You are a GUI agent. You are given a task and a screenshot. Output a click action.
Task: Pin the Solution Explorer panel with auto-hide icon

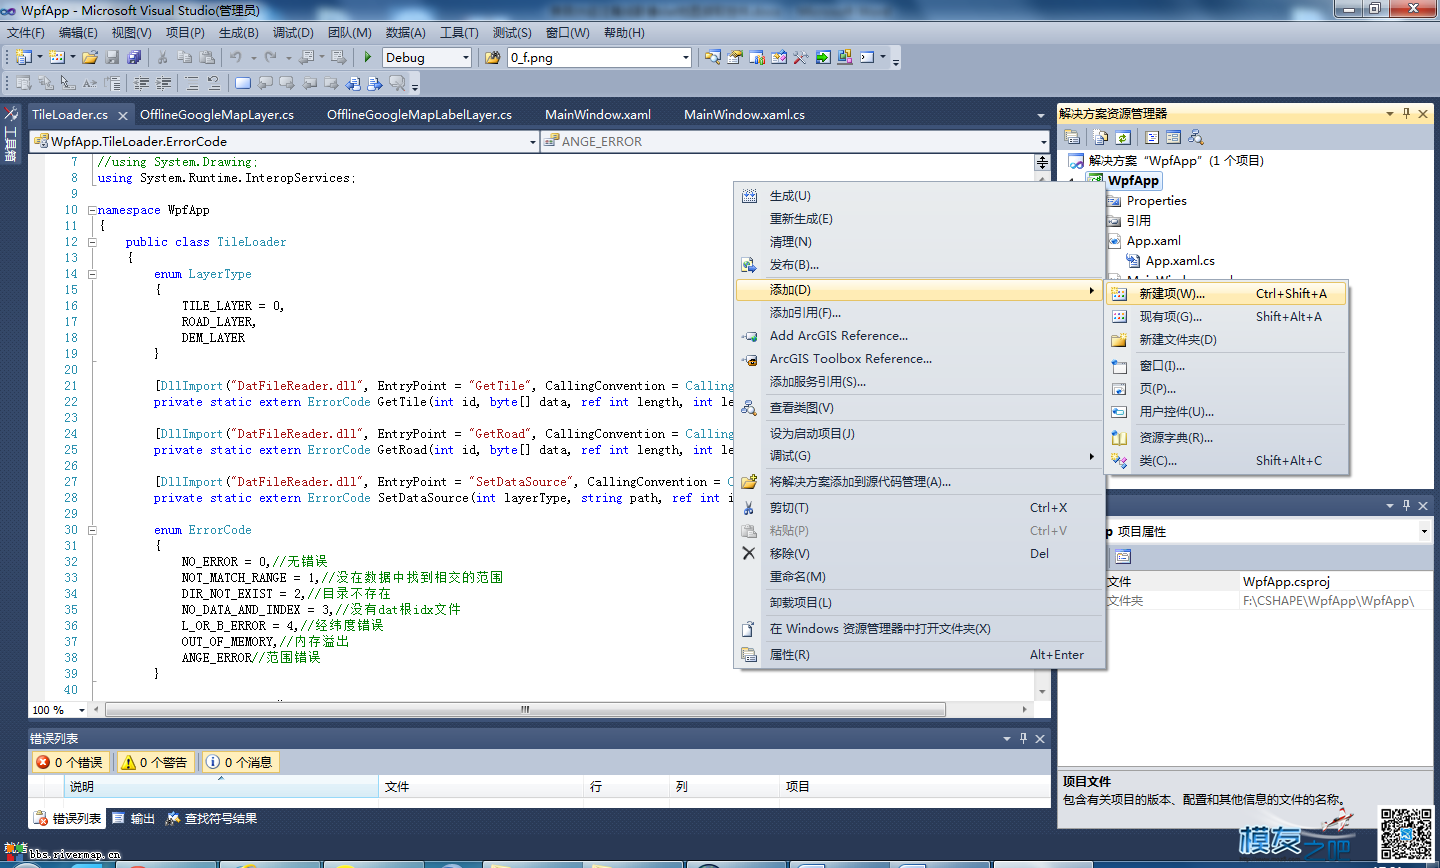[x=1406, y=114]
